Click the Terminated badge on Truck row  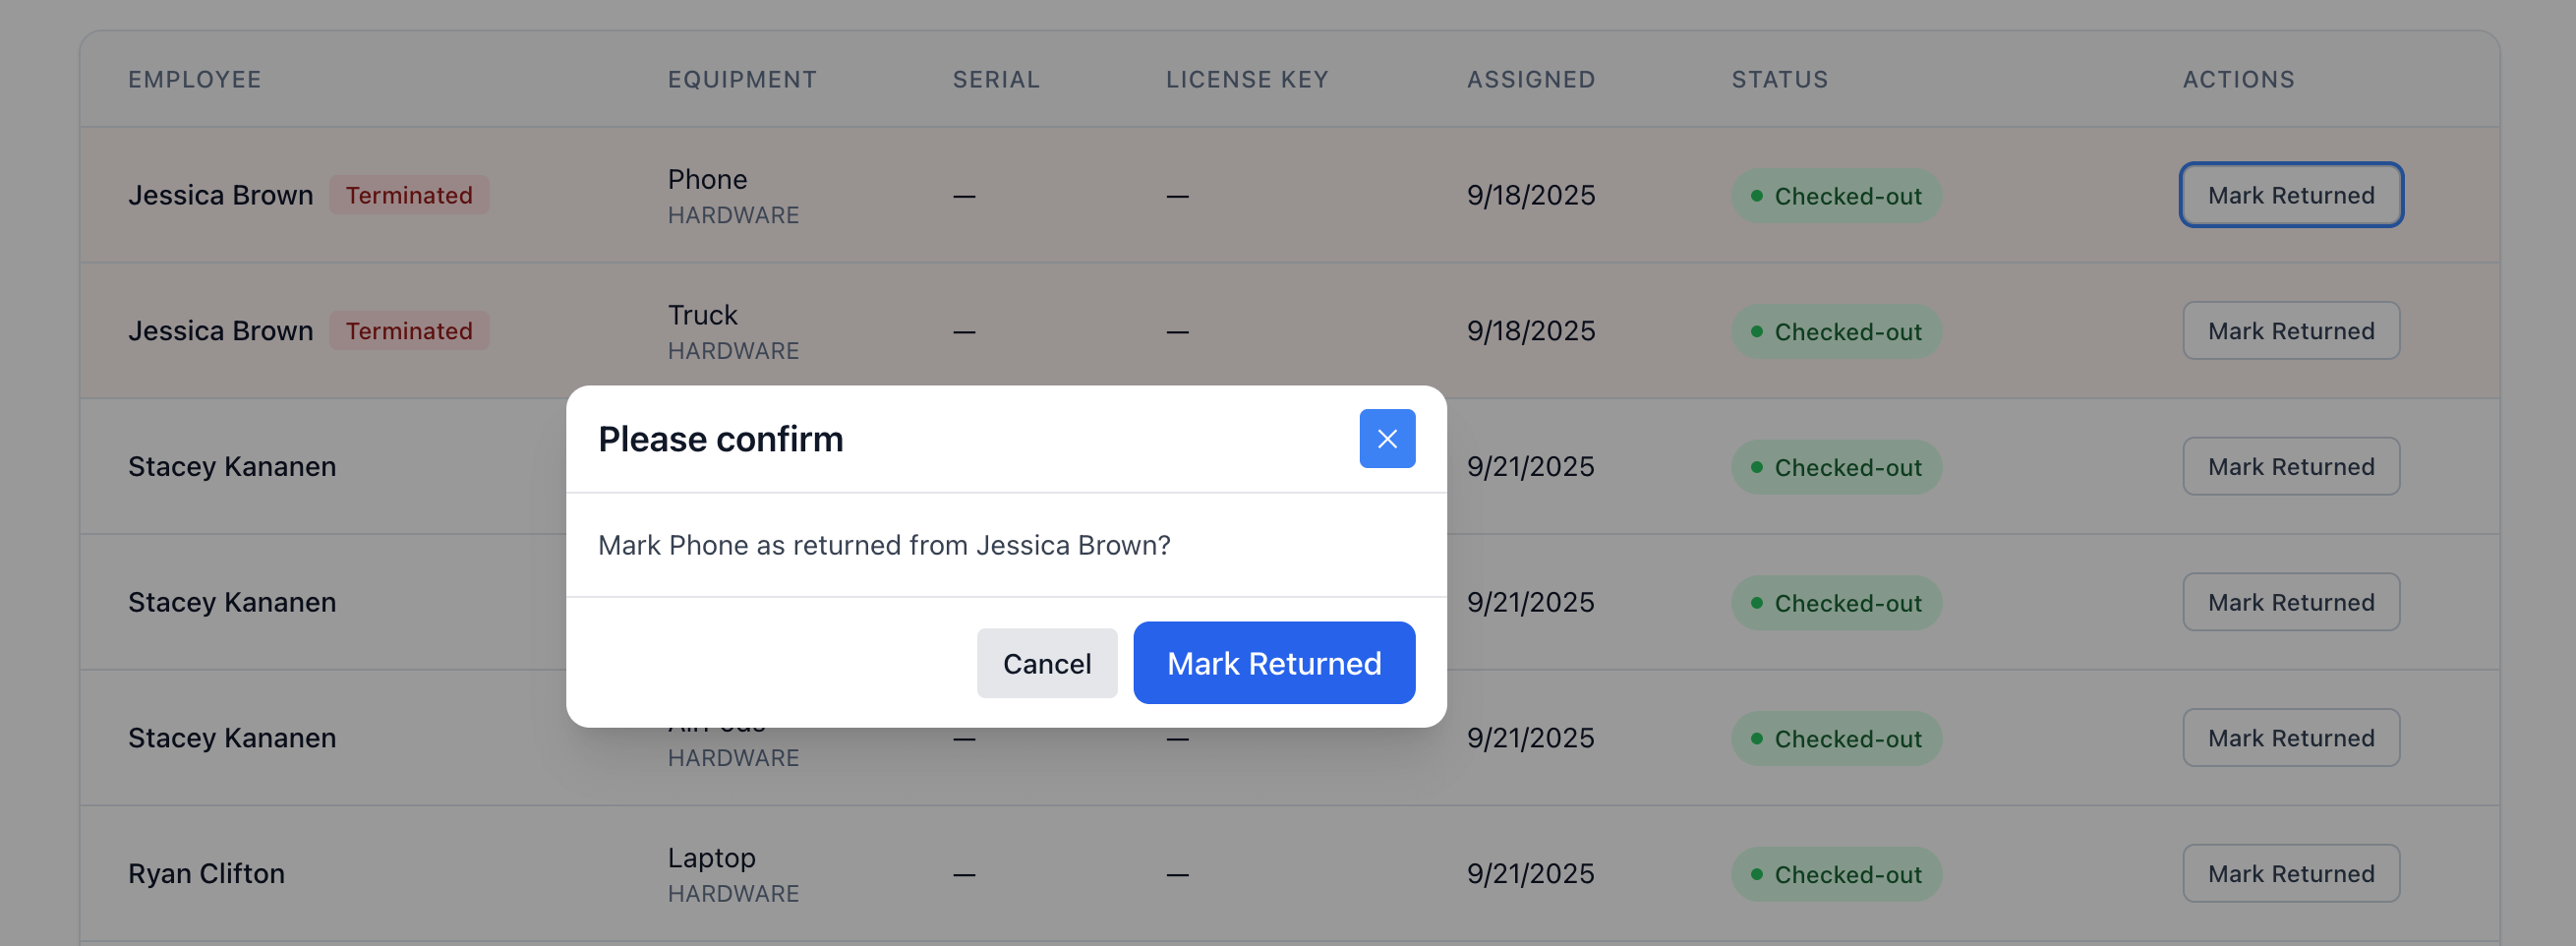click(409, 331)
